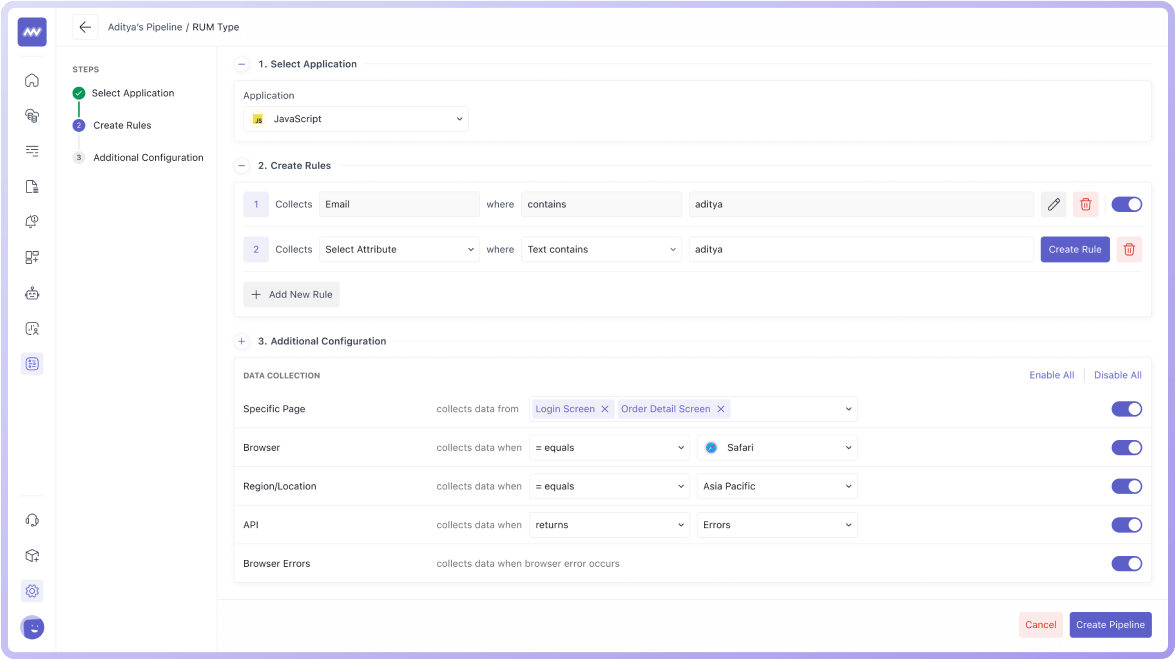Toggle the Browser data collection switch
Viewport: 1175px width, 659px height.
pos(1126,448)
